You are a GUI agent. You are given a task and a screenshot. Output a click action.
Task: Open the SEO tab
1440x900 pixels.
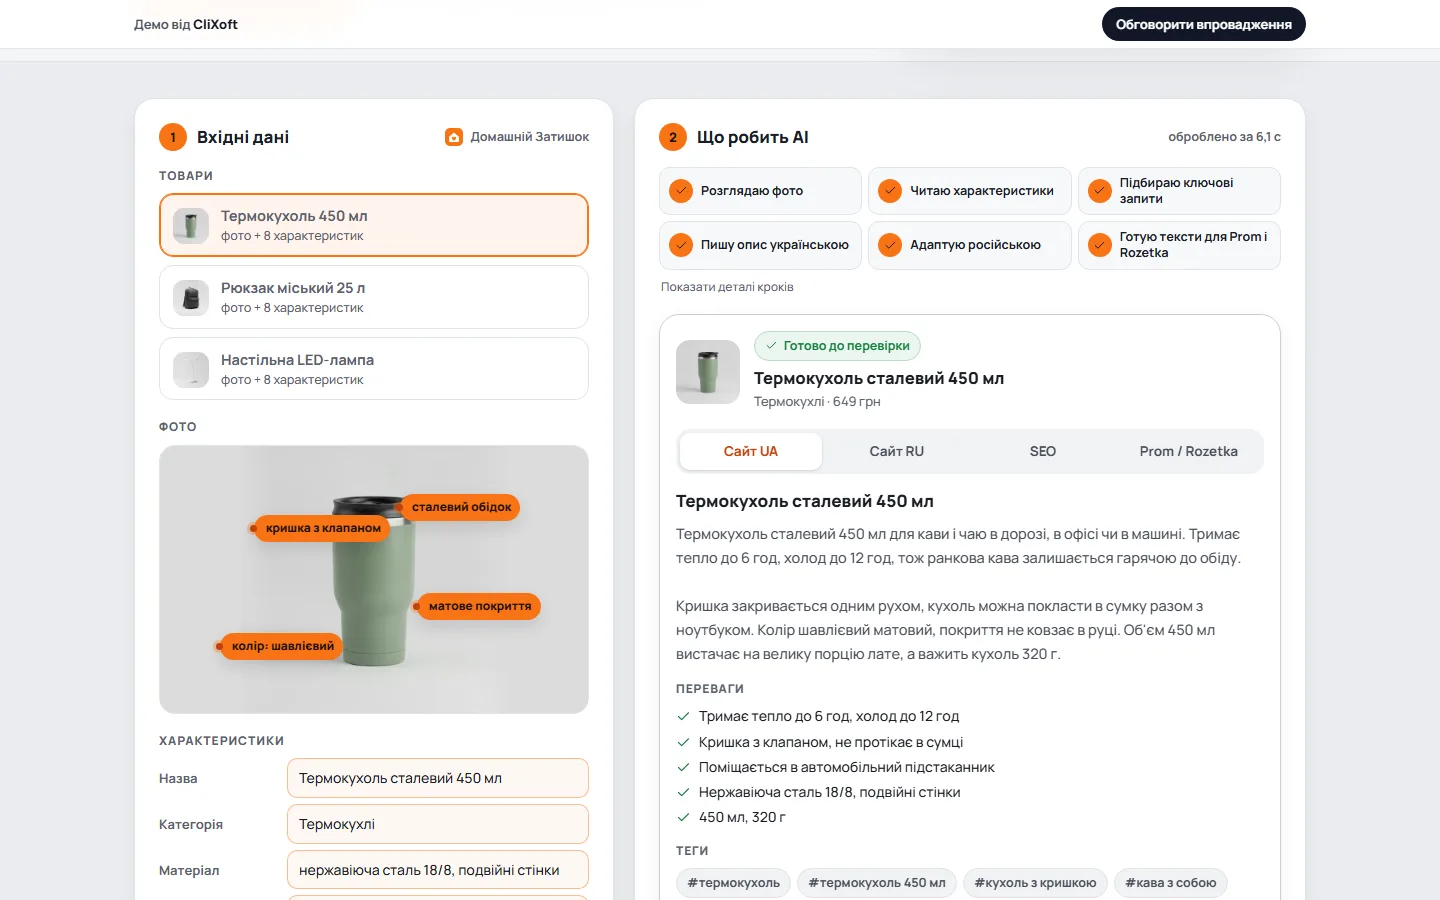1043,452
